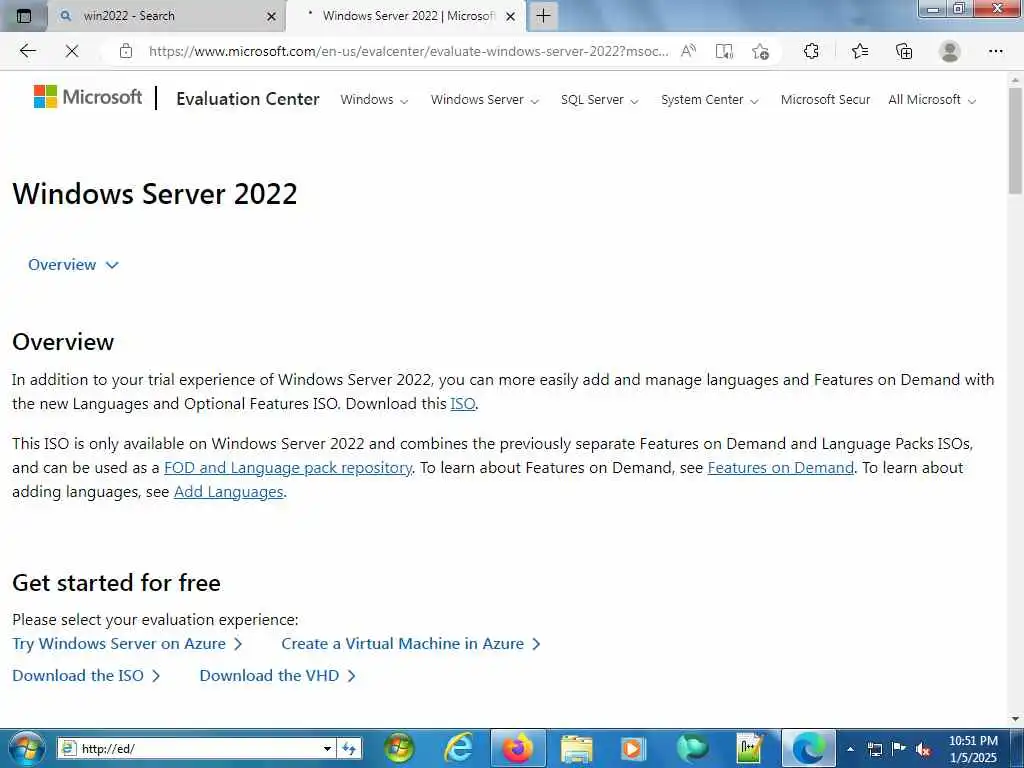1024x768 pixels.
Task: Click the page vertical scrollbar thumb
Action: coord(1015,140)
